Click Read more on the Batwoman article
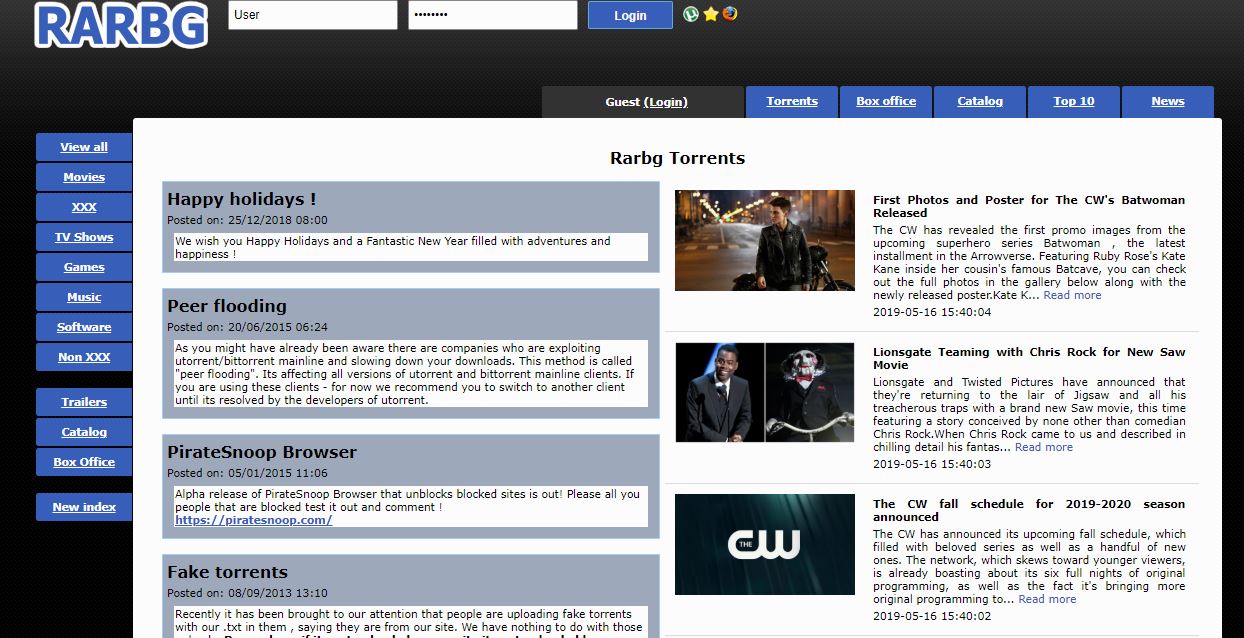 (x=1072, y=295)
